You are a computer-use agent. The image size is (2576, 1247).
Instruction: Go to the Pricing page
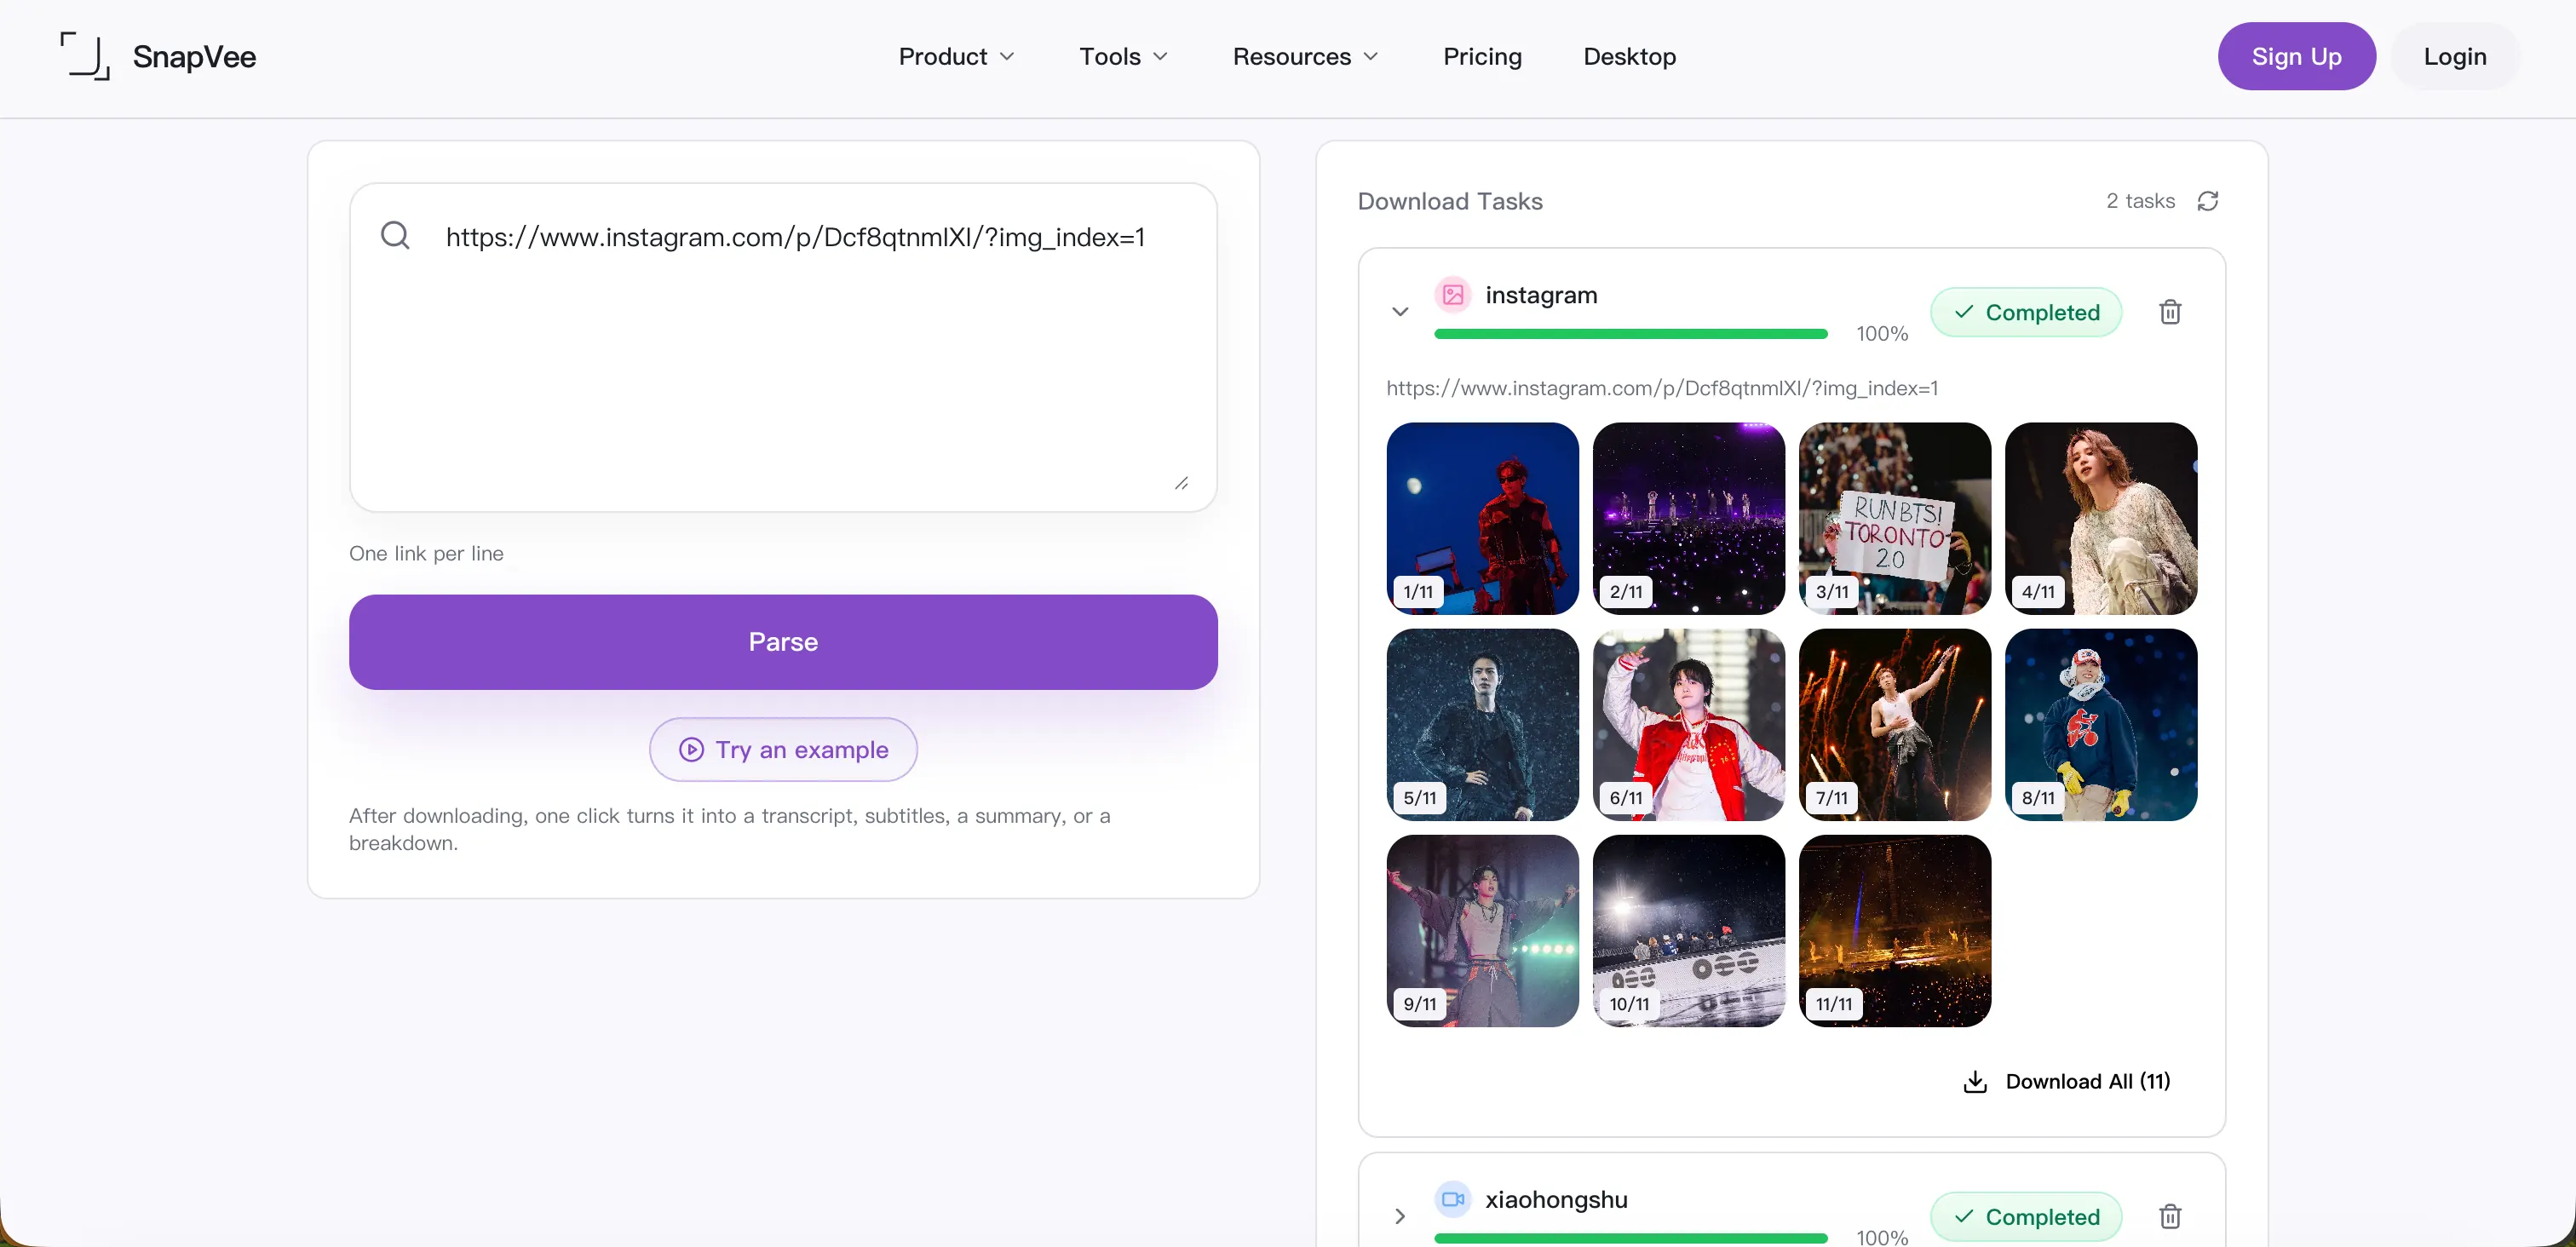click(x=1482, y=56)
